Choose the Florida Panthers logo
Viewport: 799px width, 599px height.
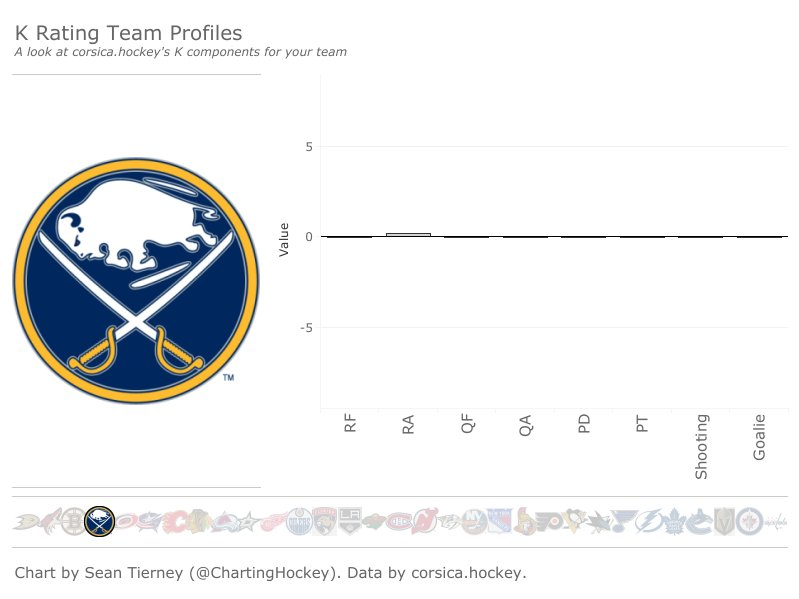point(324,522)
